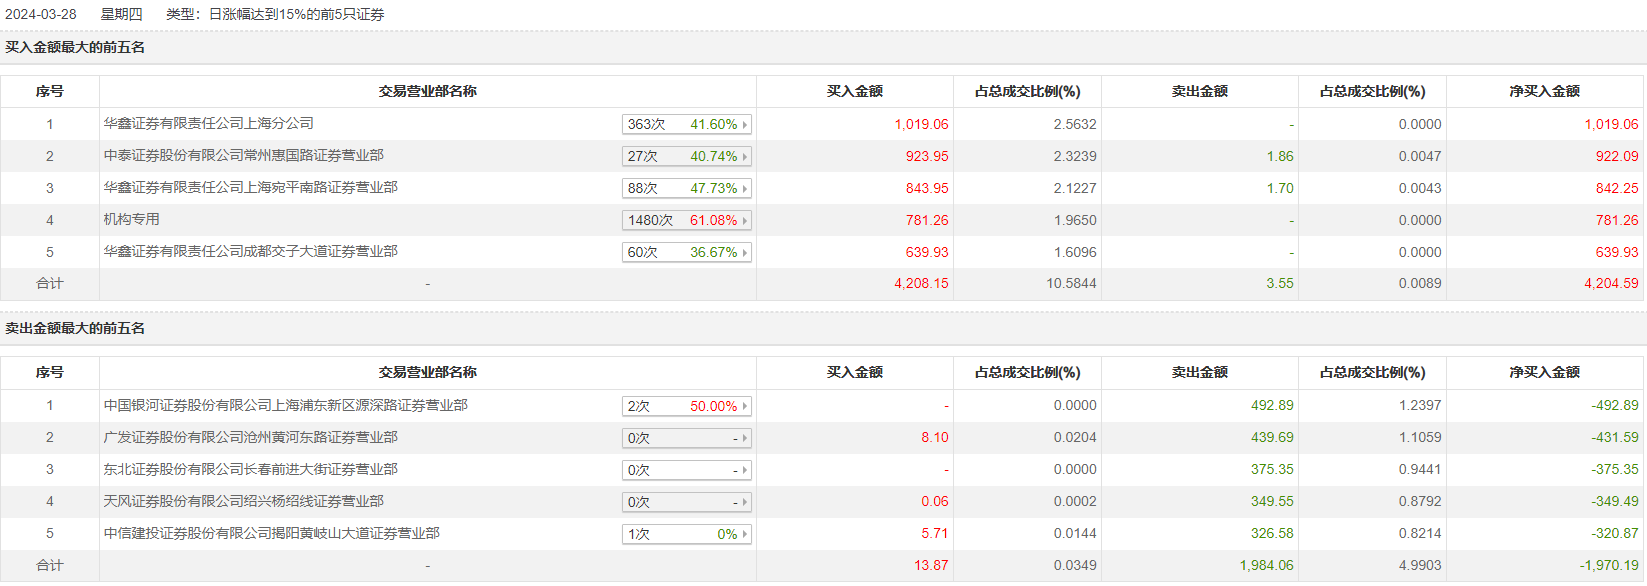
Task: Expand the 88次 47.73% stats box
Action: coord(686,188)
